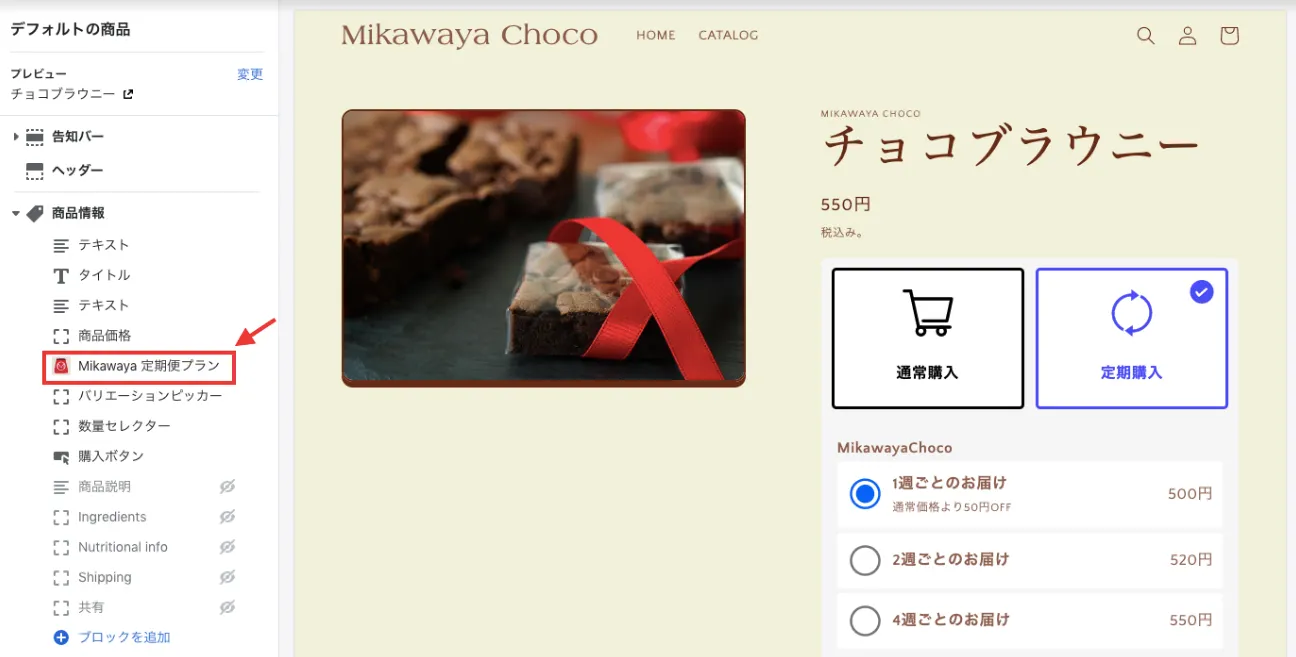Image resolution: width=1296 pixels, height=657 pixels.
Task: Open the shopping cart icon in the header
Action: (1229, 36)
